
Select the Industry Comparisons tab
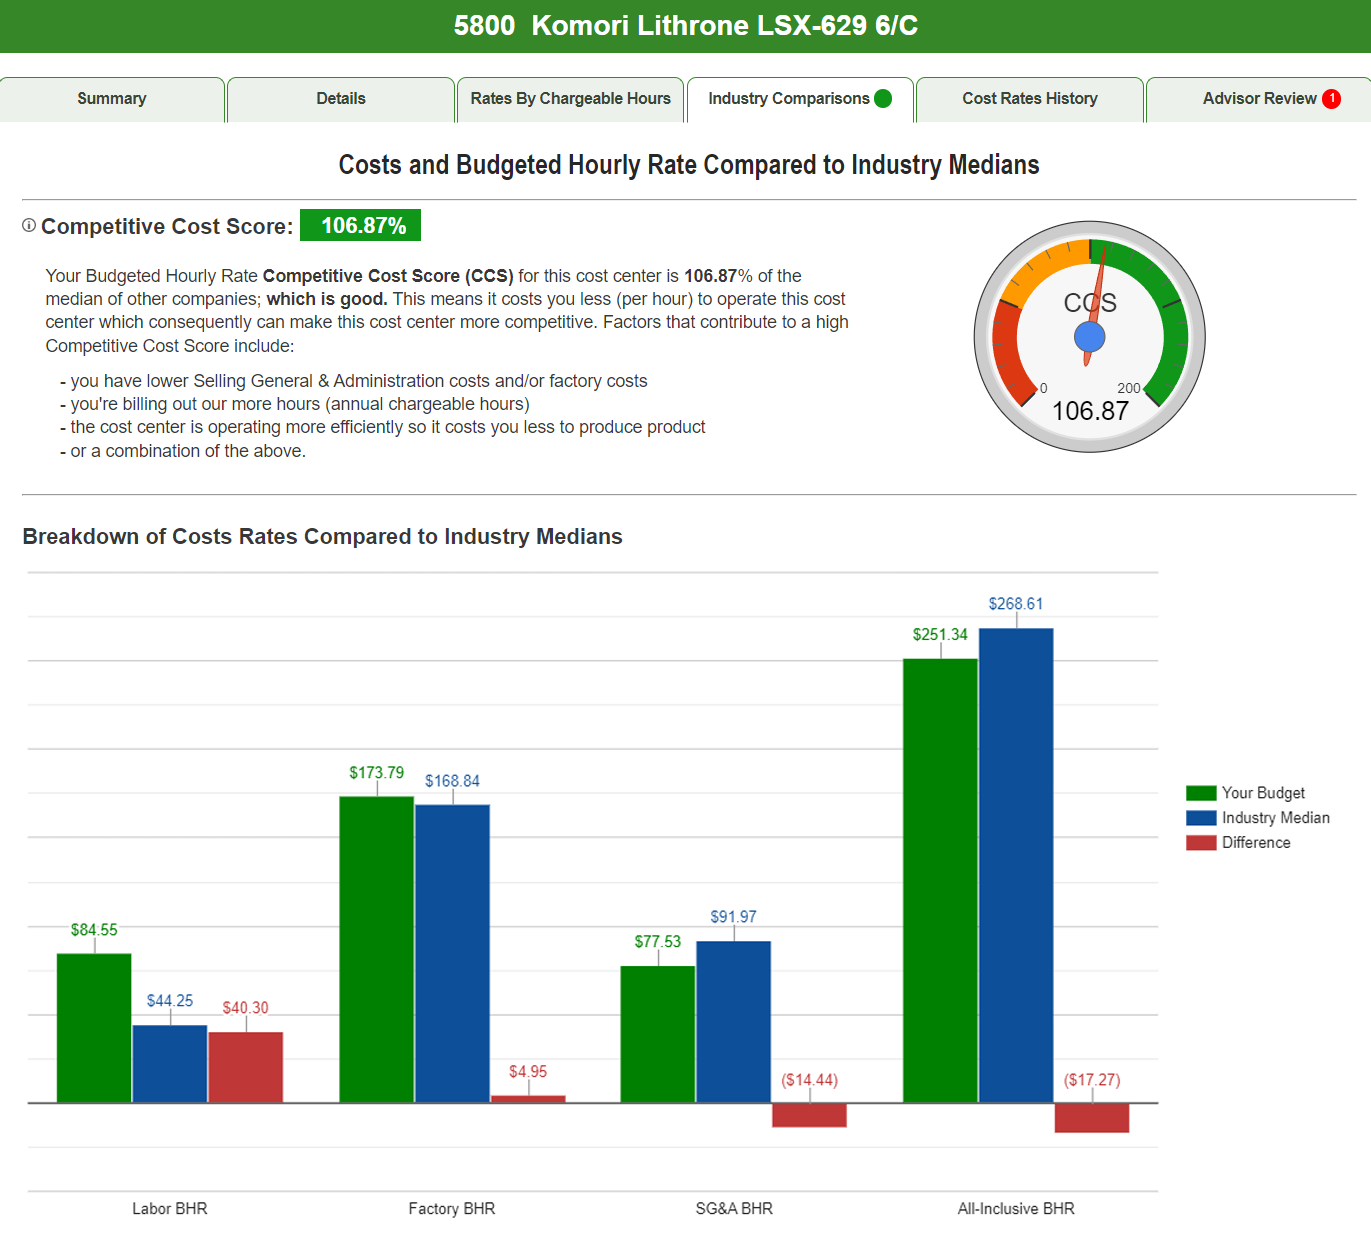(x=800, y=99)
